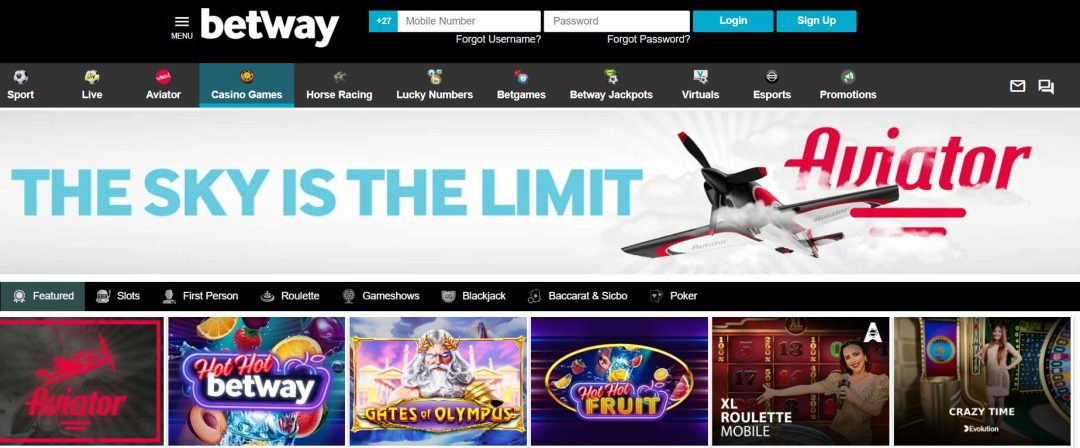The width and height of the screenshot is (1080, 448).
Task: Open the live chat bubbles icon
Action: [1046, 87]
